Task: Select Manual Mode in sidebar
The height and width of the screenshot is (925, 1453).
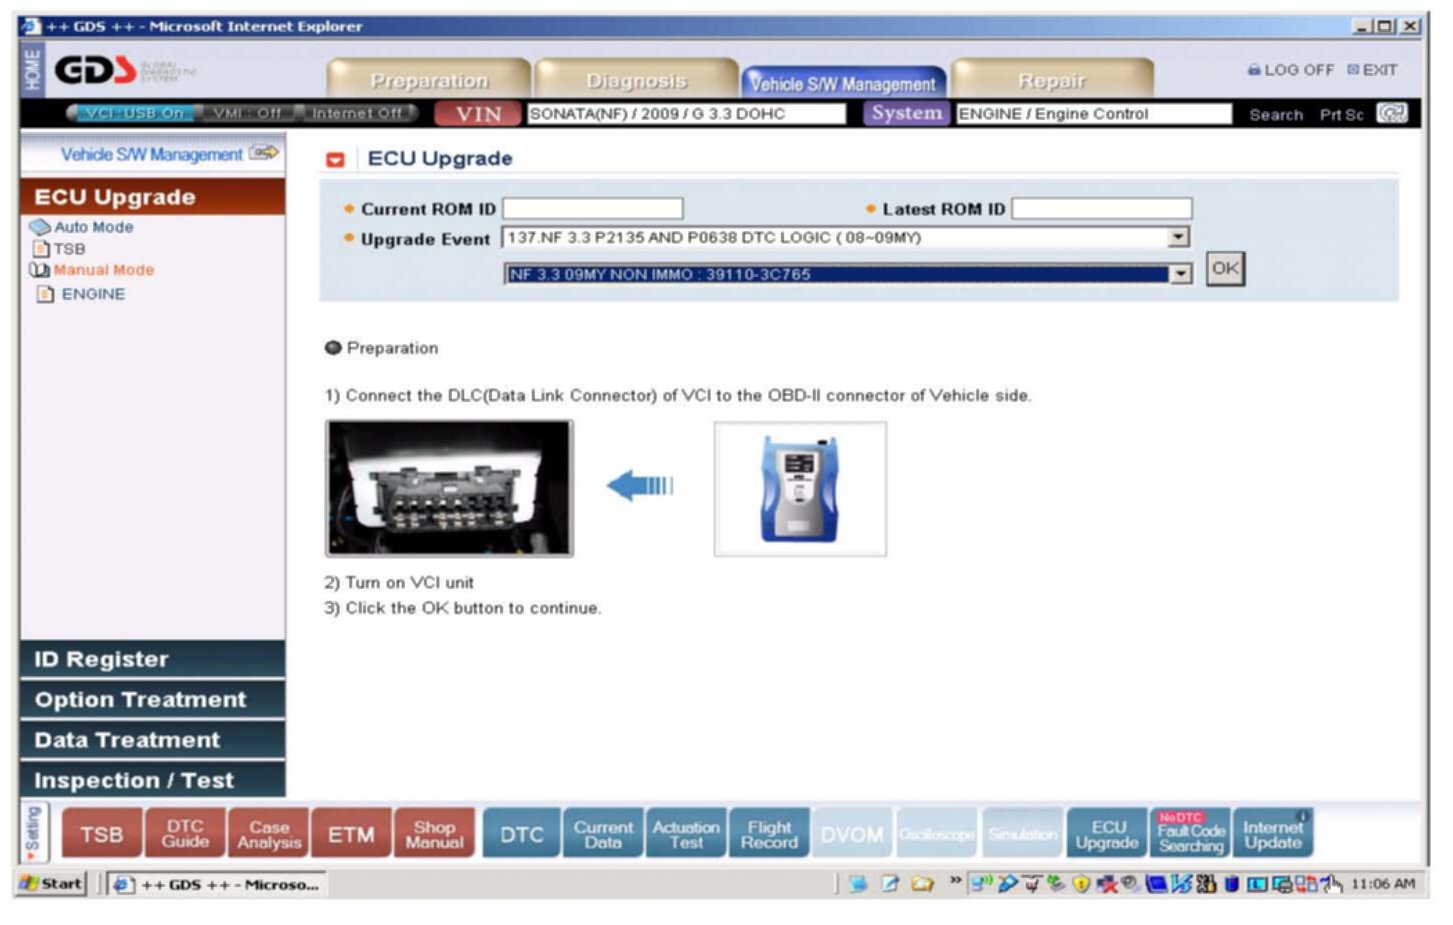Action: pos(103,270)
